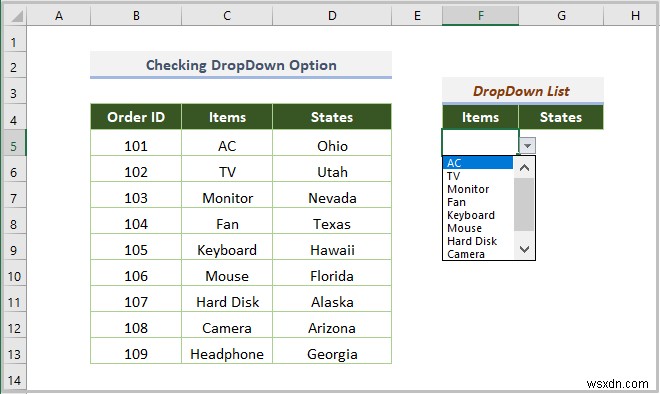Click the 'Checking DropDown Option' title cell

pos(241,65)
